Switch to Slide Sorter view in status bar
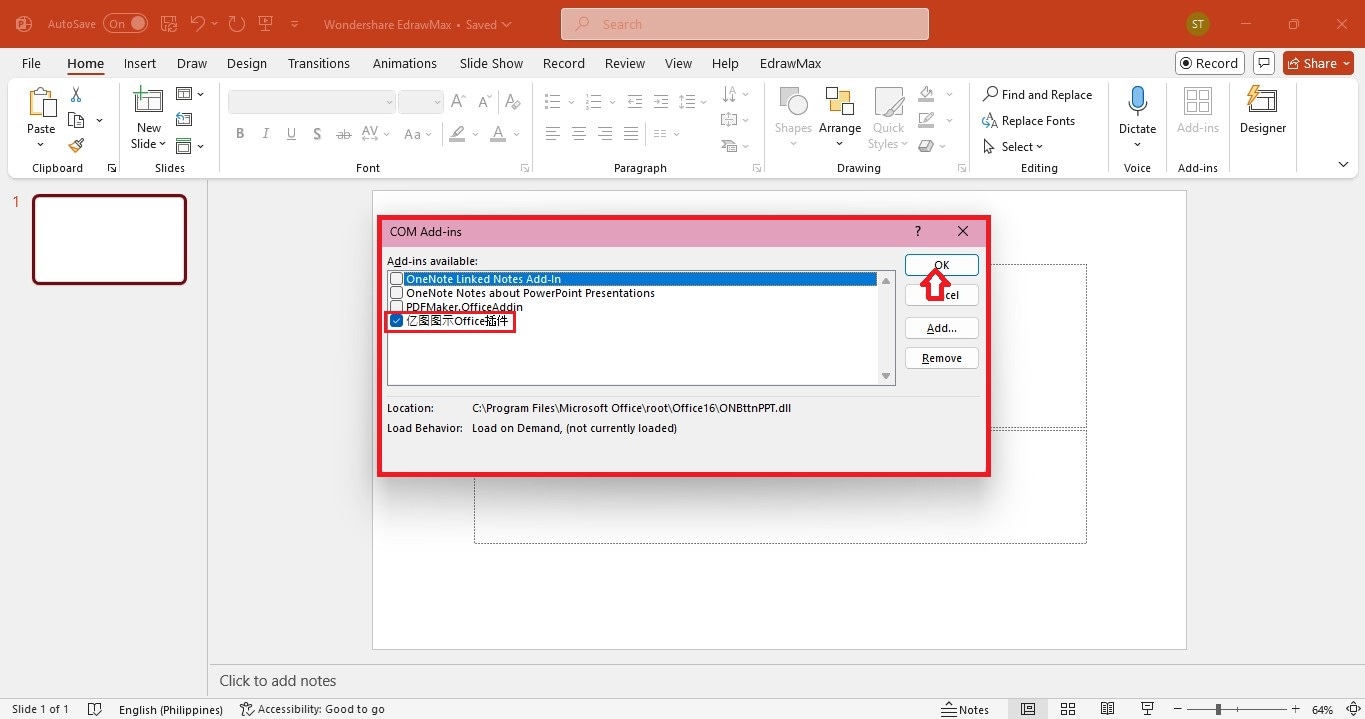Image resolution: width=1365 pixels, height=719 pixels. click(x=1068, y=709)
